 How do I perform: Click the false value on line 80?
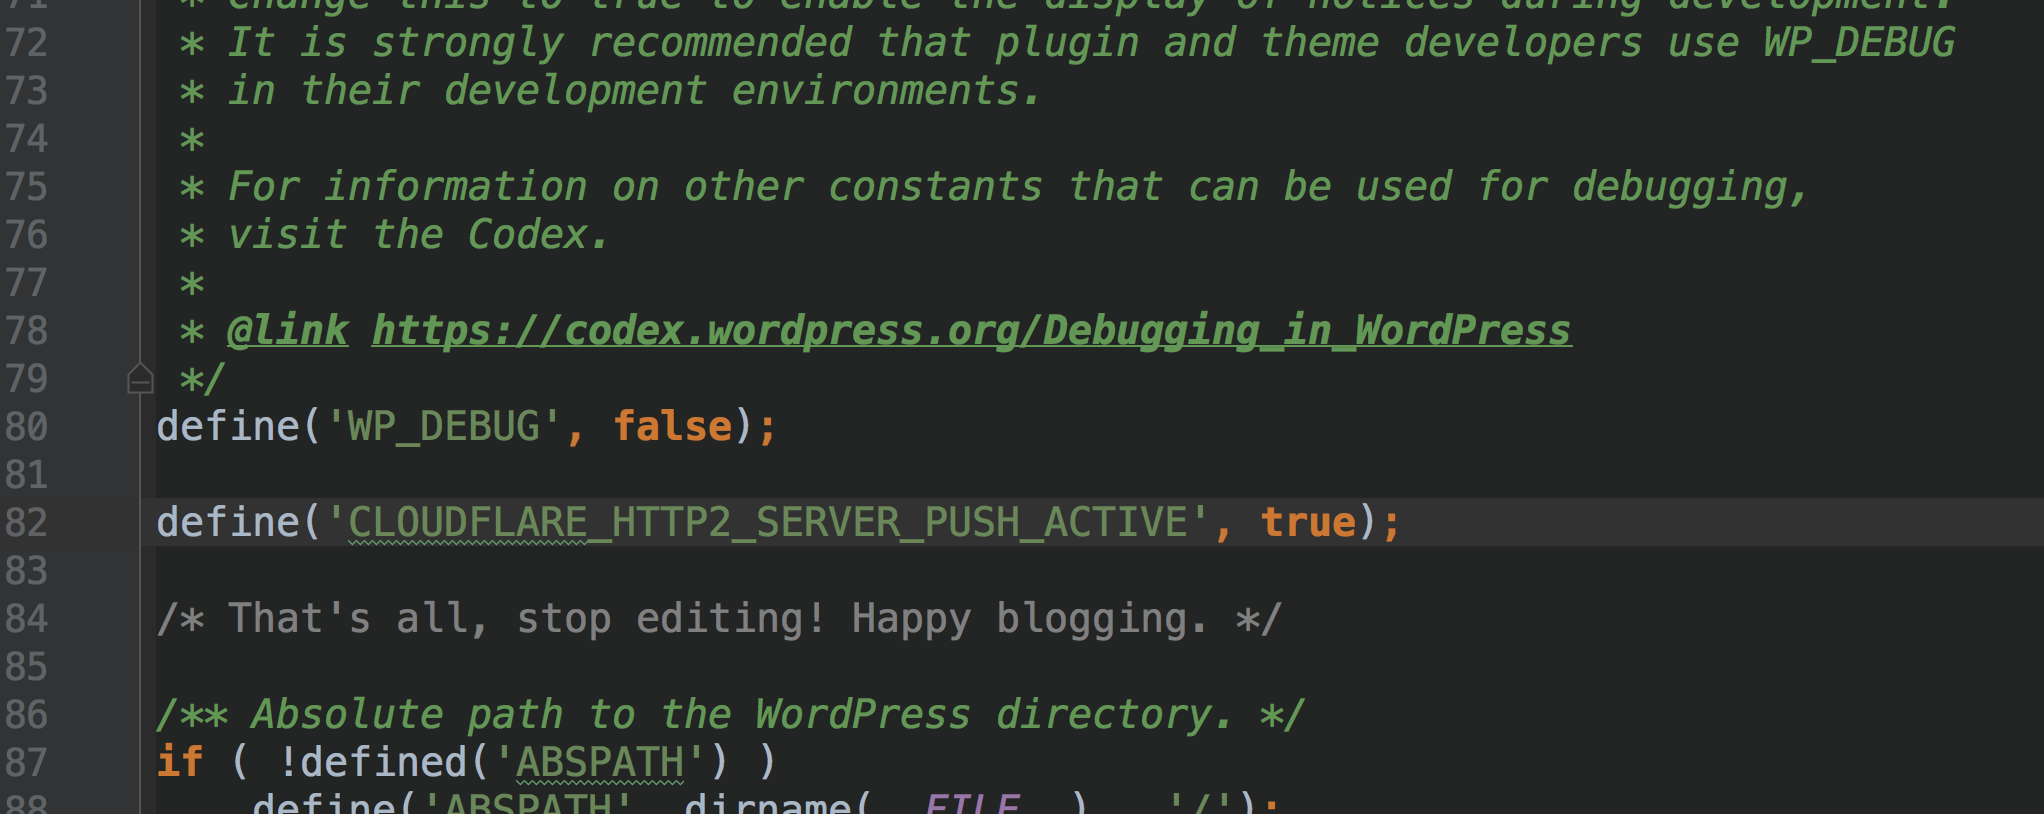coord(672,426)
